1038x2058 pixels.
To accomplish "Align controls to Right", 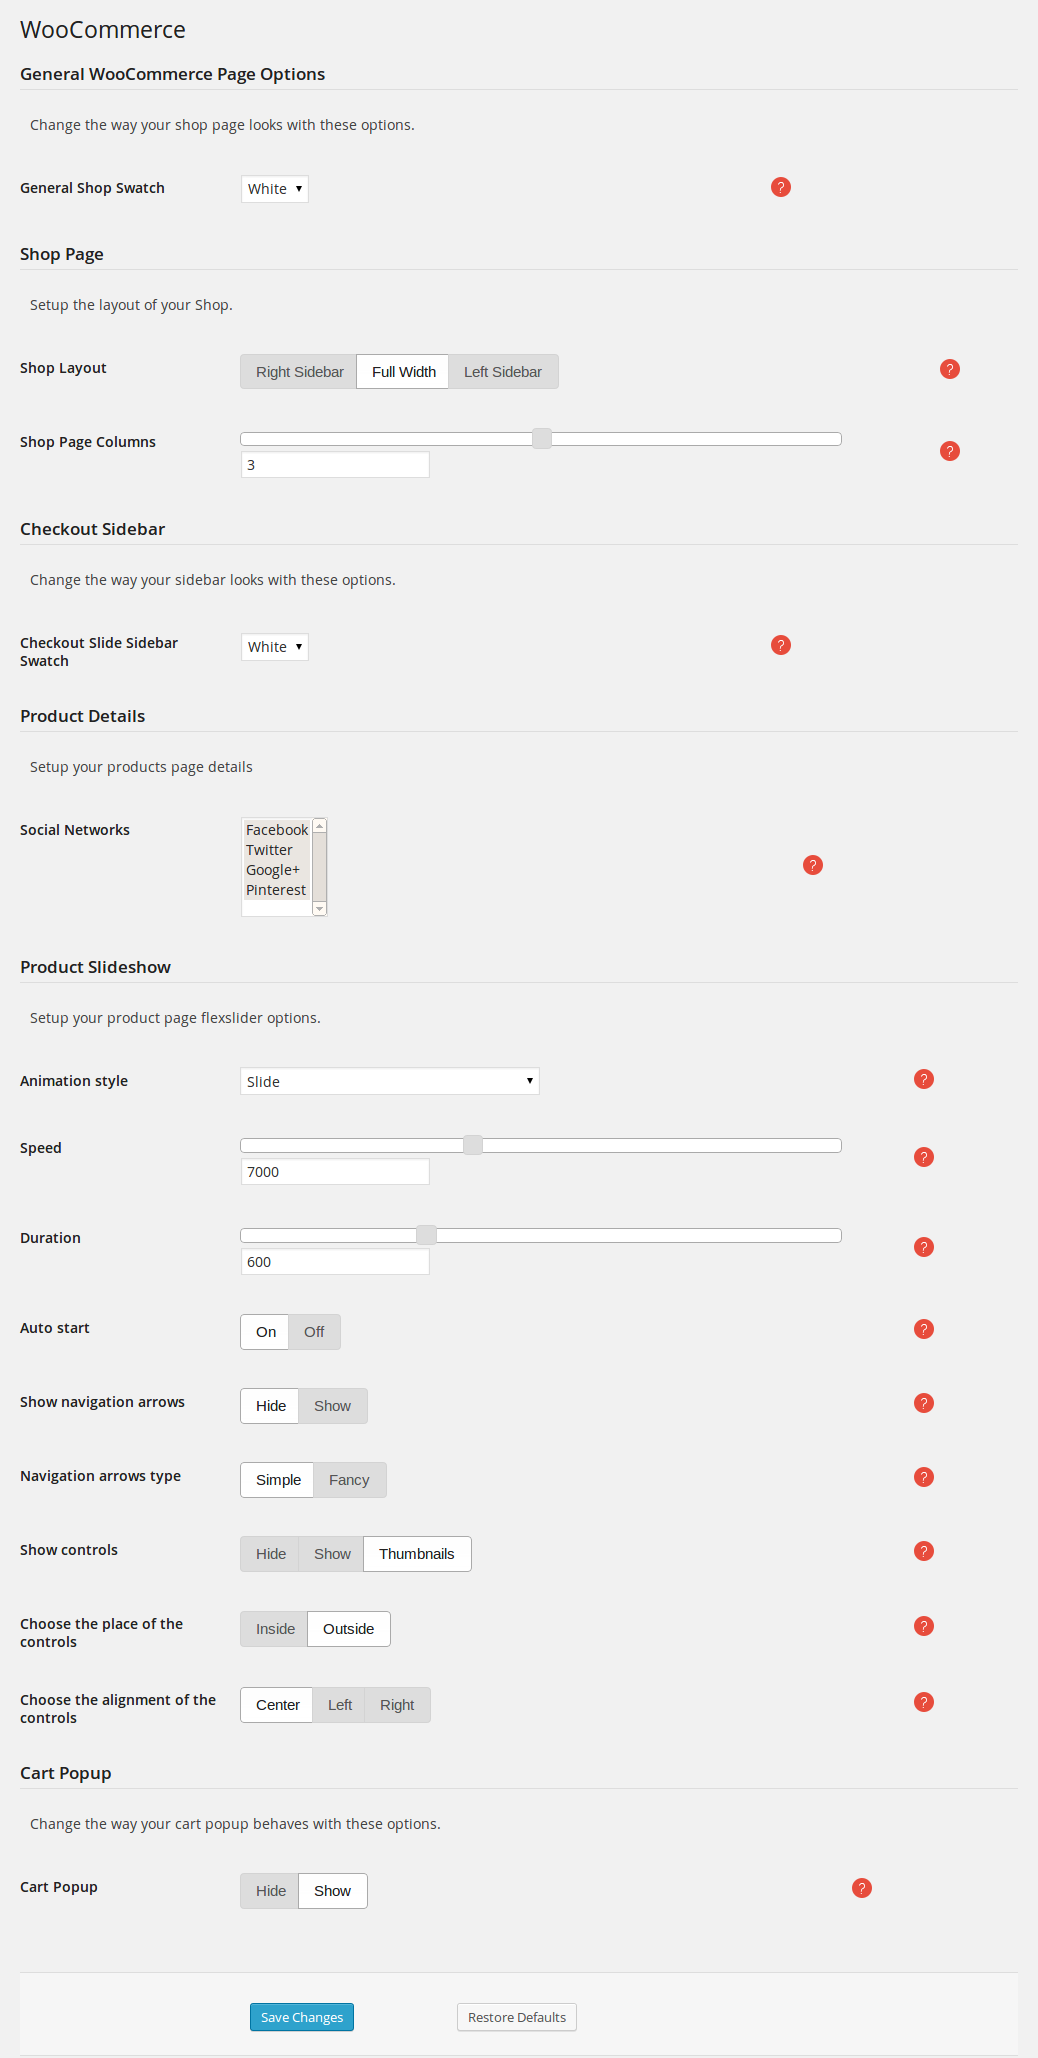I will pyautogui.click(x=397, y=1705).
